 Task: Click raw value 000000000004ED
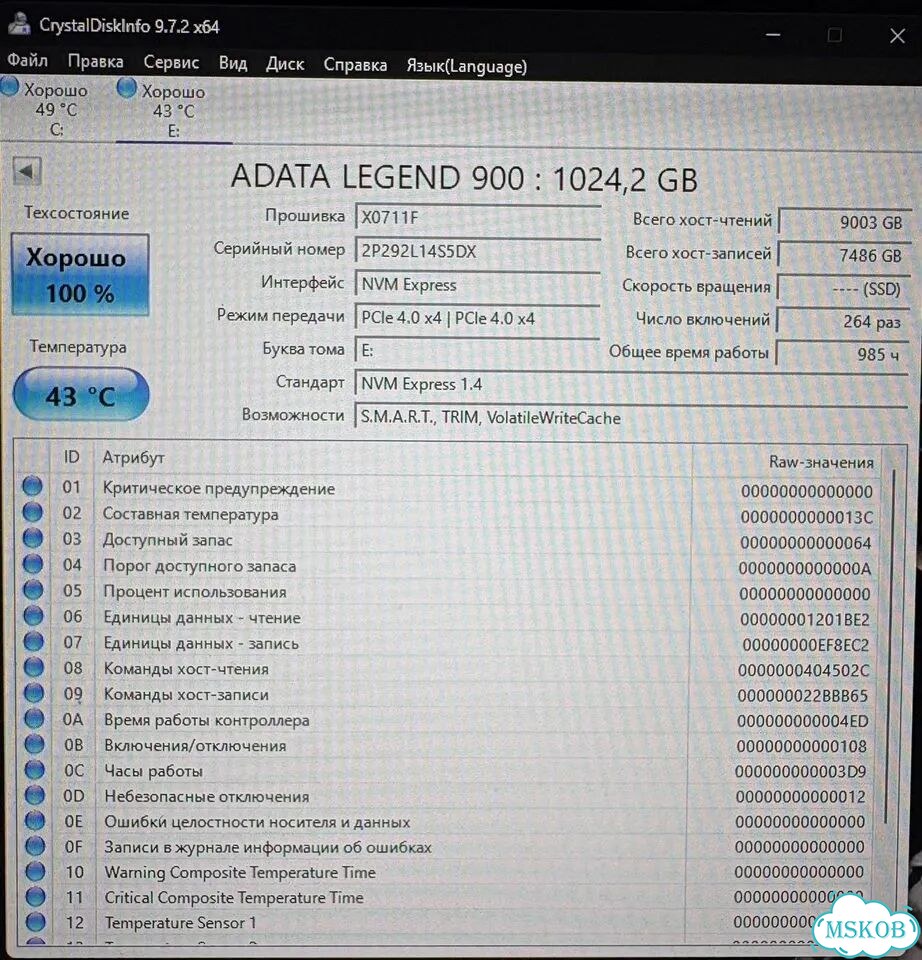[x=803, y=721]
